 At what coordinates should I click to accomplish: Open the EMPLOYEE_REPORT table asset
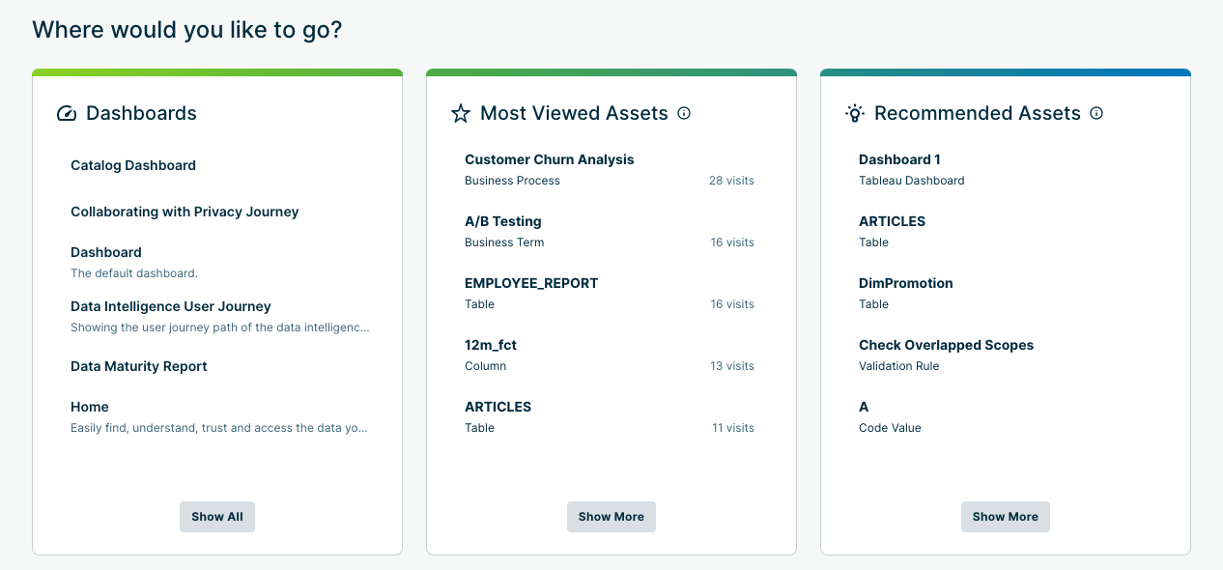pos(531,284)
